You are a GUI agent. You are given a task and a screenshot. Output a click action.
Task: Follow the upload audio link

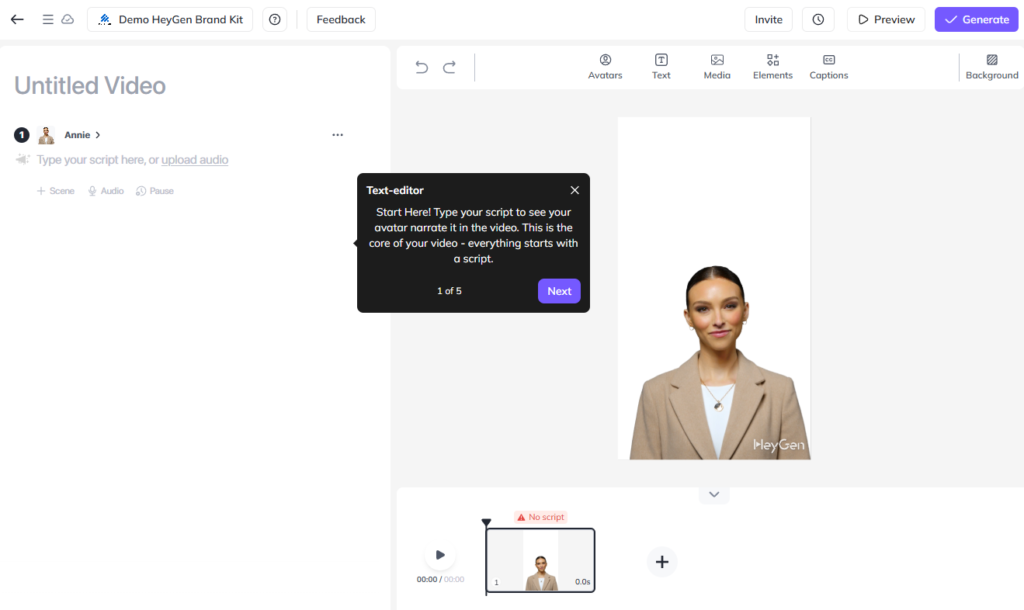coord(195,160)
